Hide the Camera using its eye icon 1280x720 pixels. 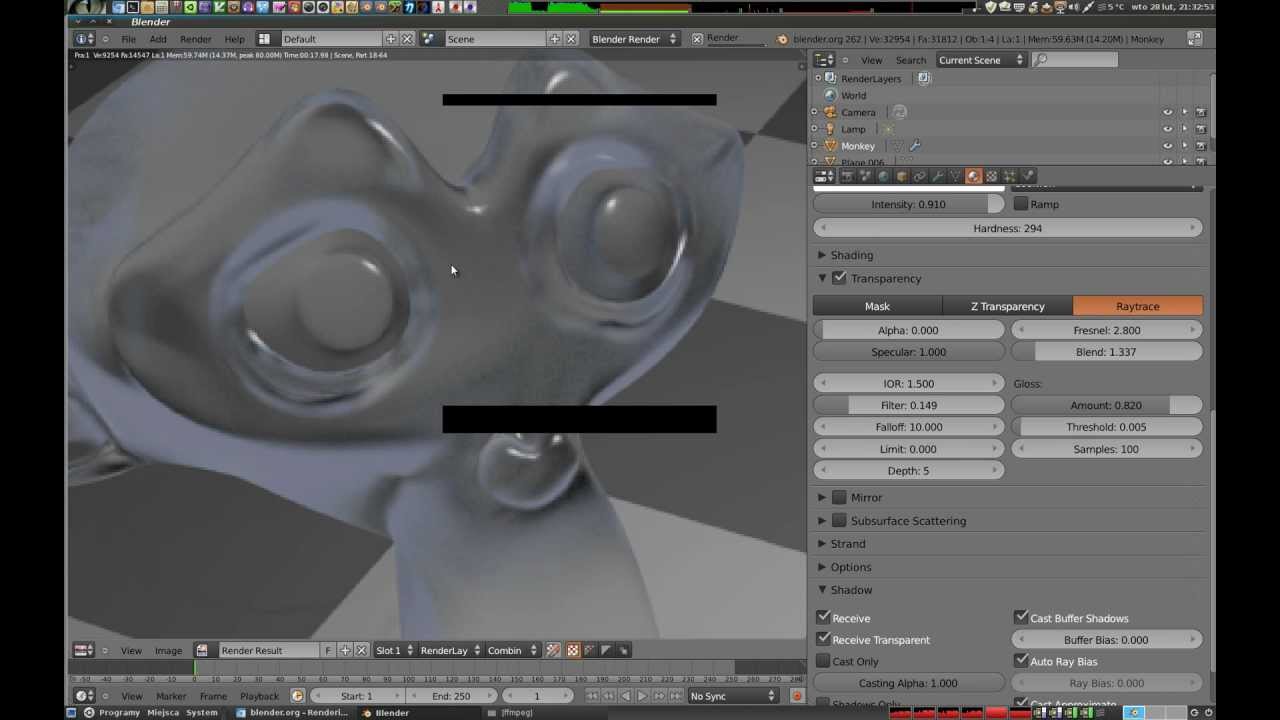1167,112
